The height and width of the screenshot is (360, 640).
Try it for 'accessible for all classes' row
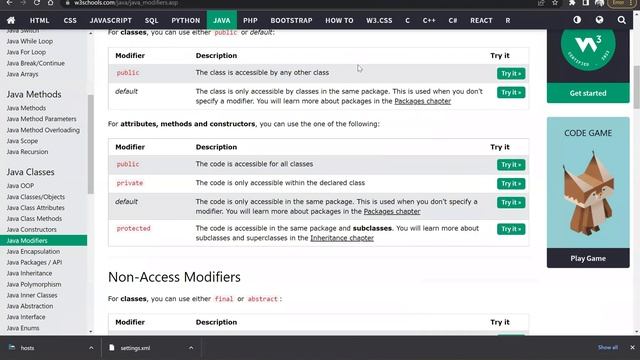pos(511,164)
